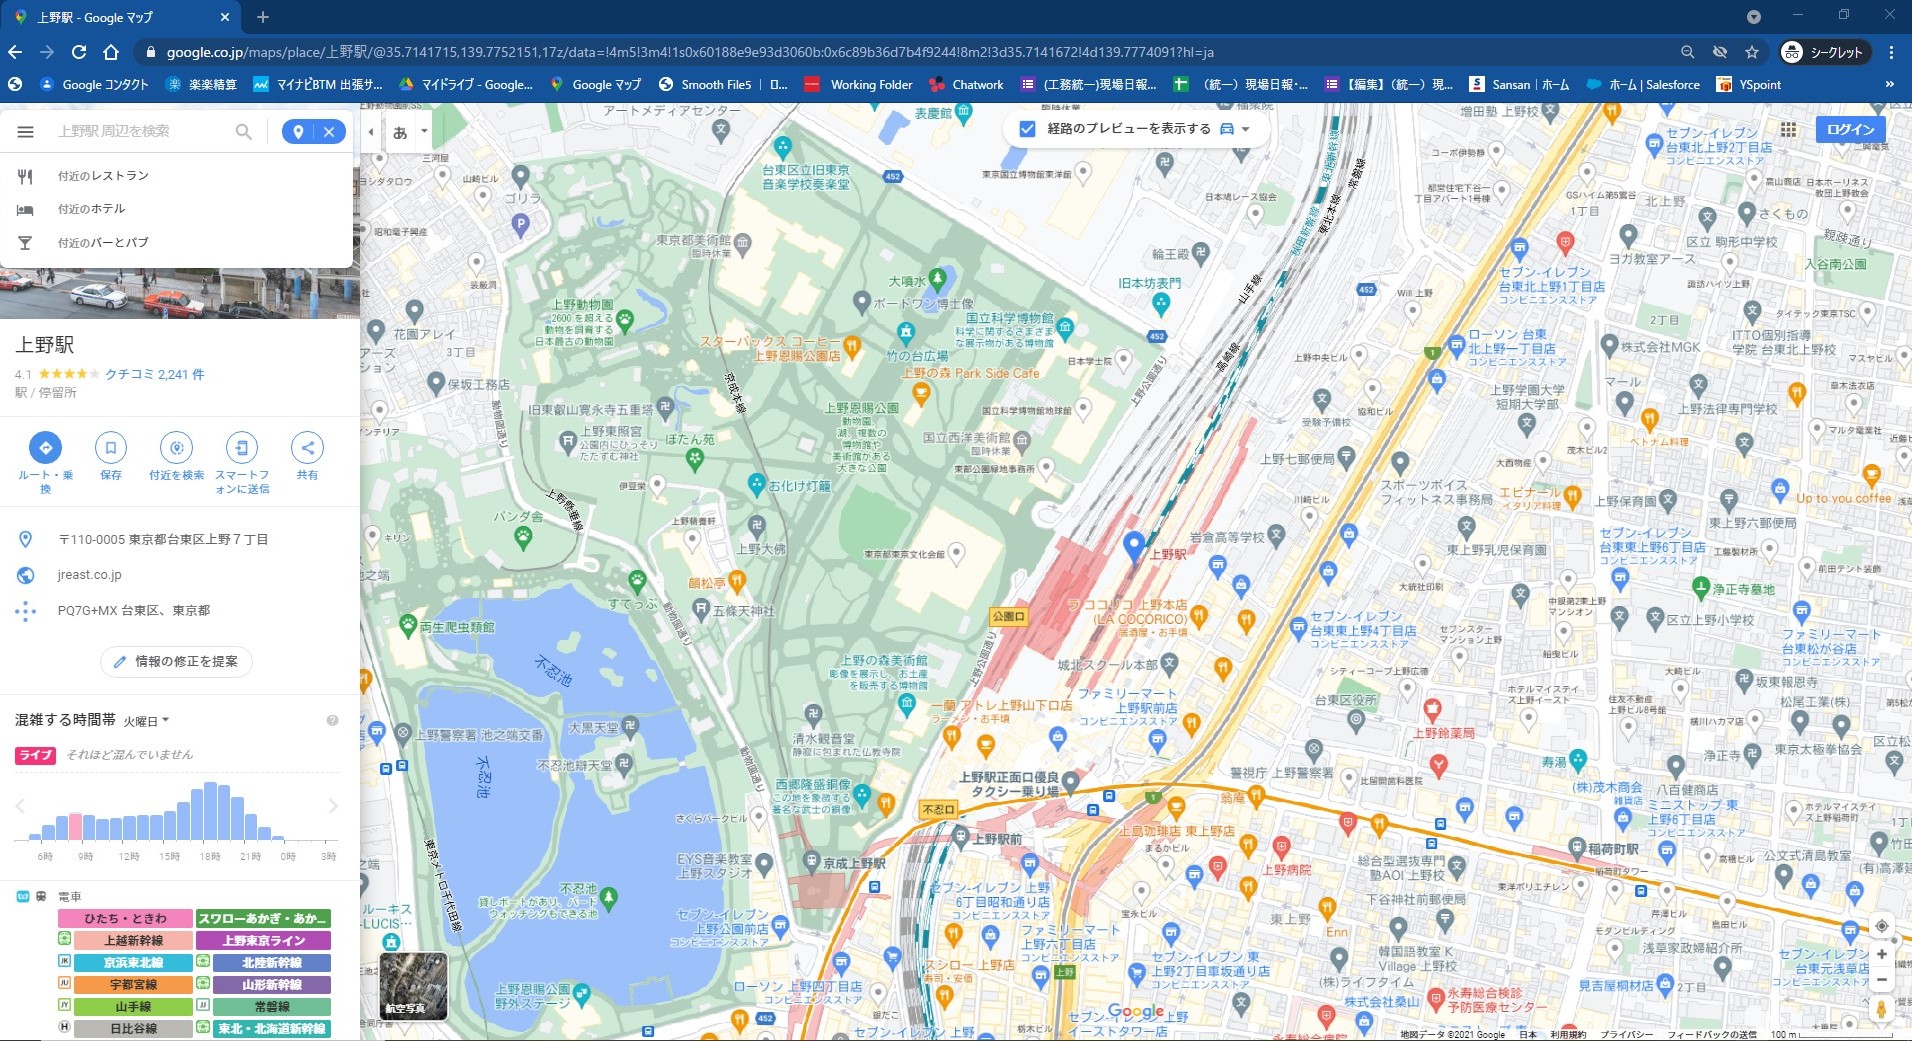Zoom out the map with the minus button

1881,979
